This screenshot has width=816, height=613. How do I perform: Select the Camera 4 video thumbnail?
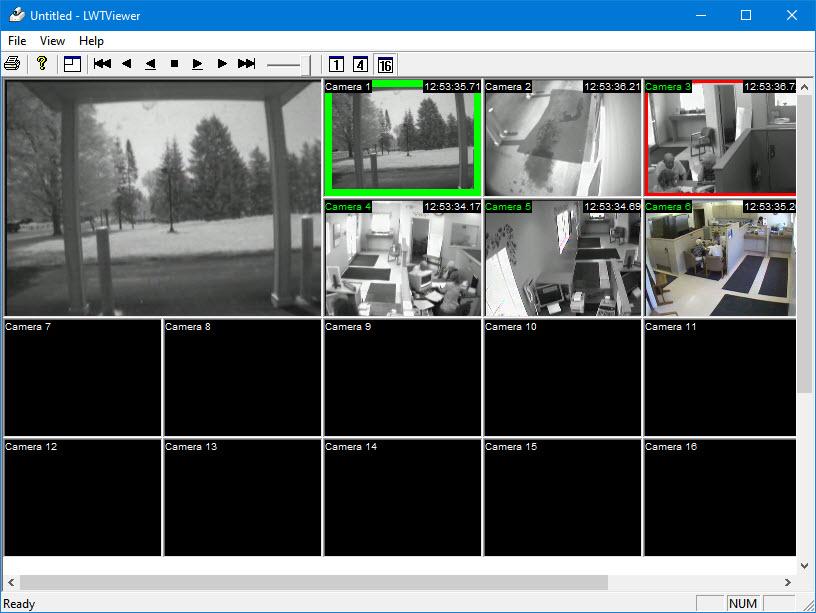402,260
